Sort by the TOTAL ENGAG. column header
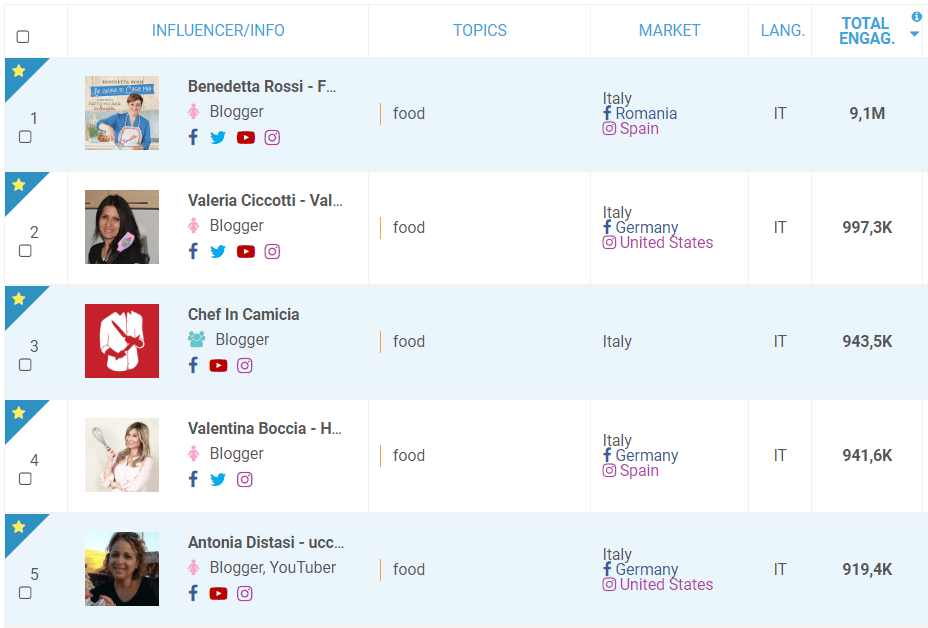 (867, 31)
